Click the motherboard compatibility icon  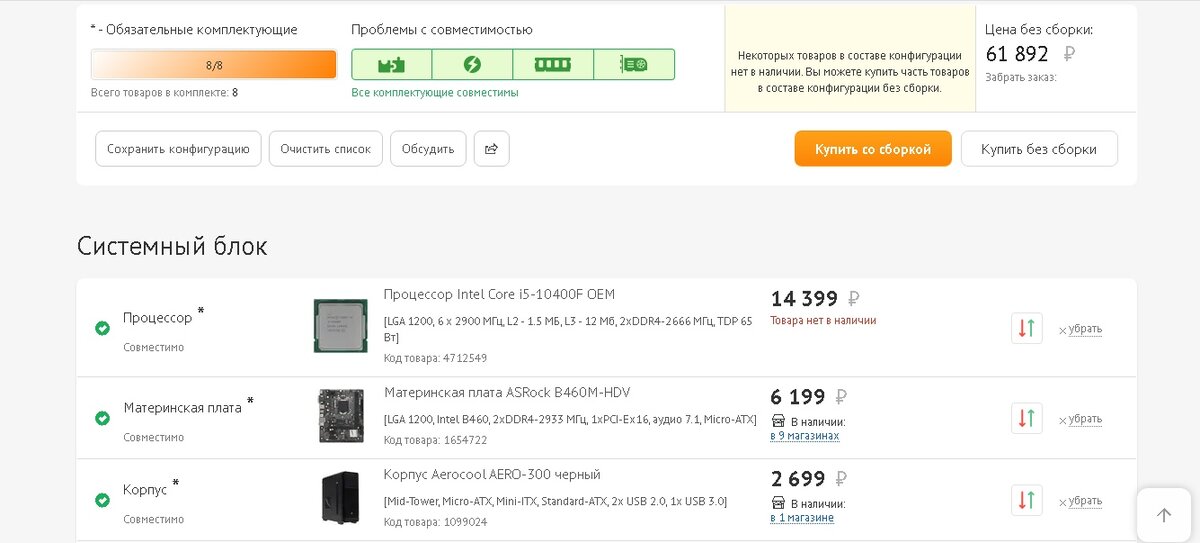click(x=391, y=65)
